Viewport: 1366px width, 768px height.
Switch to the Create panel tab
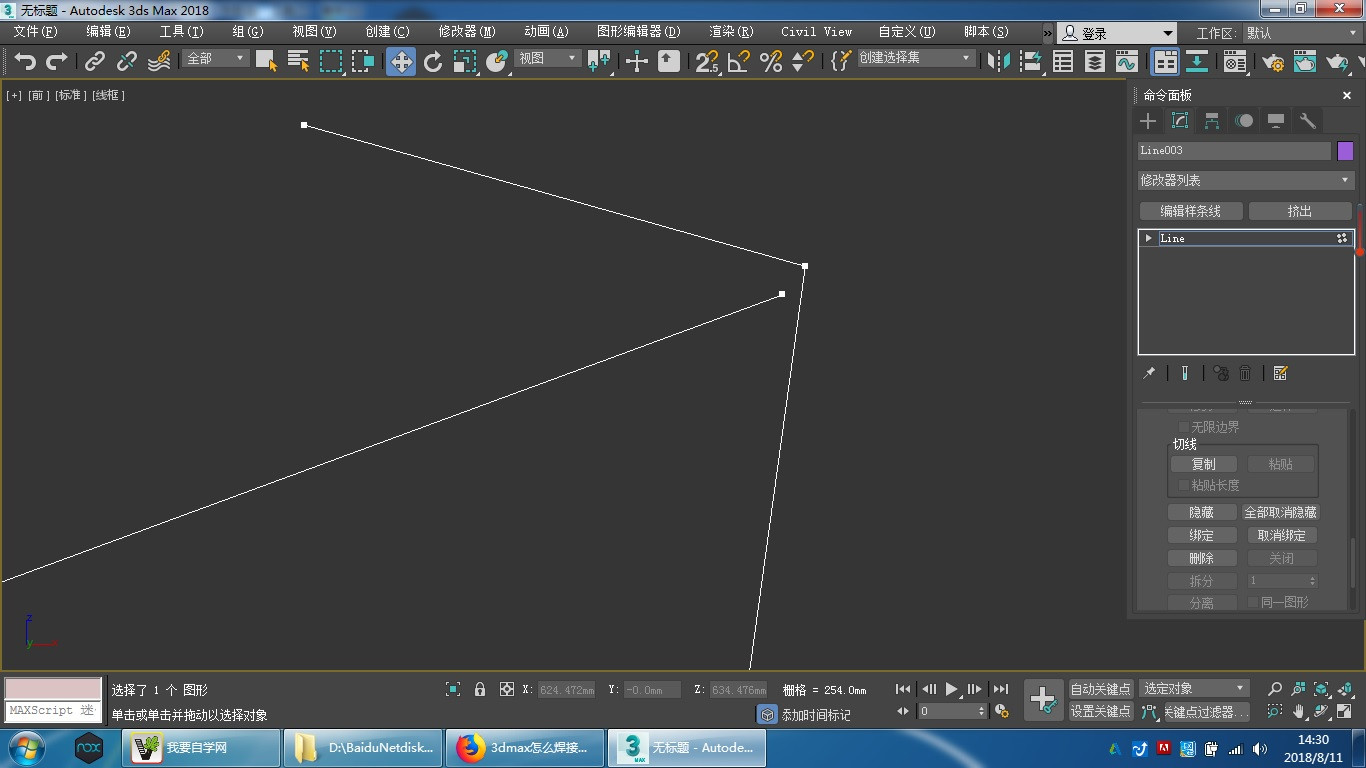[x=1148, y=121]
